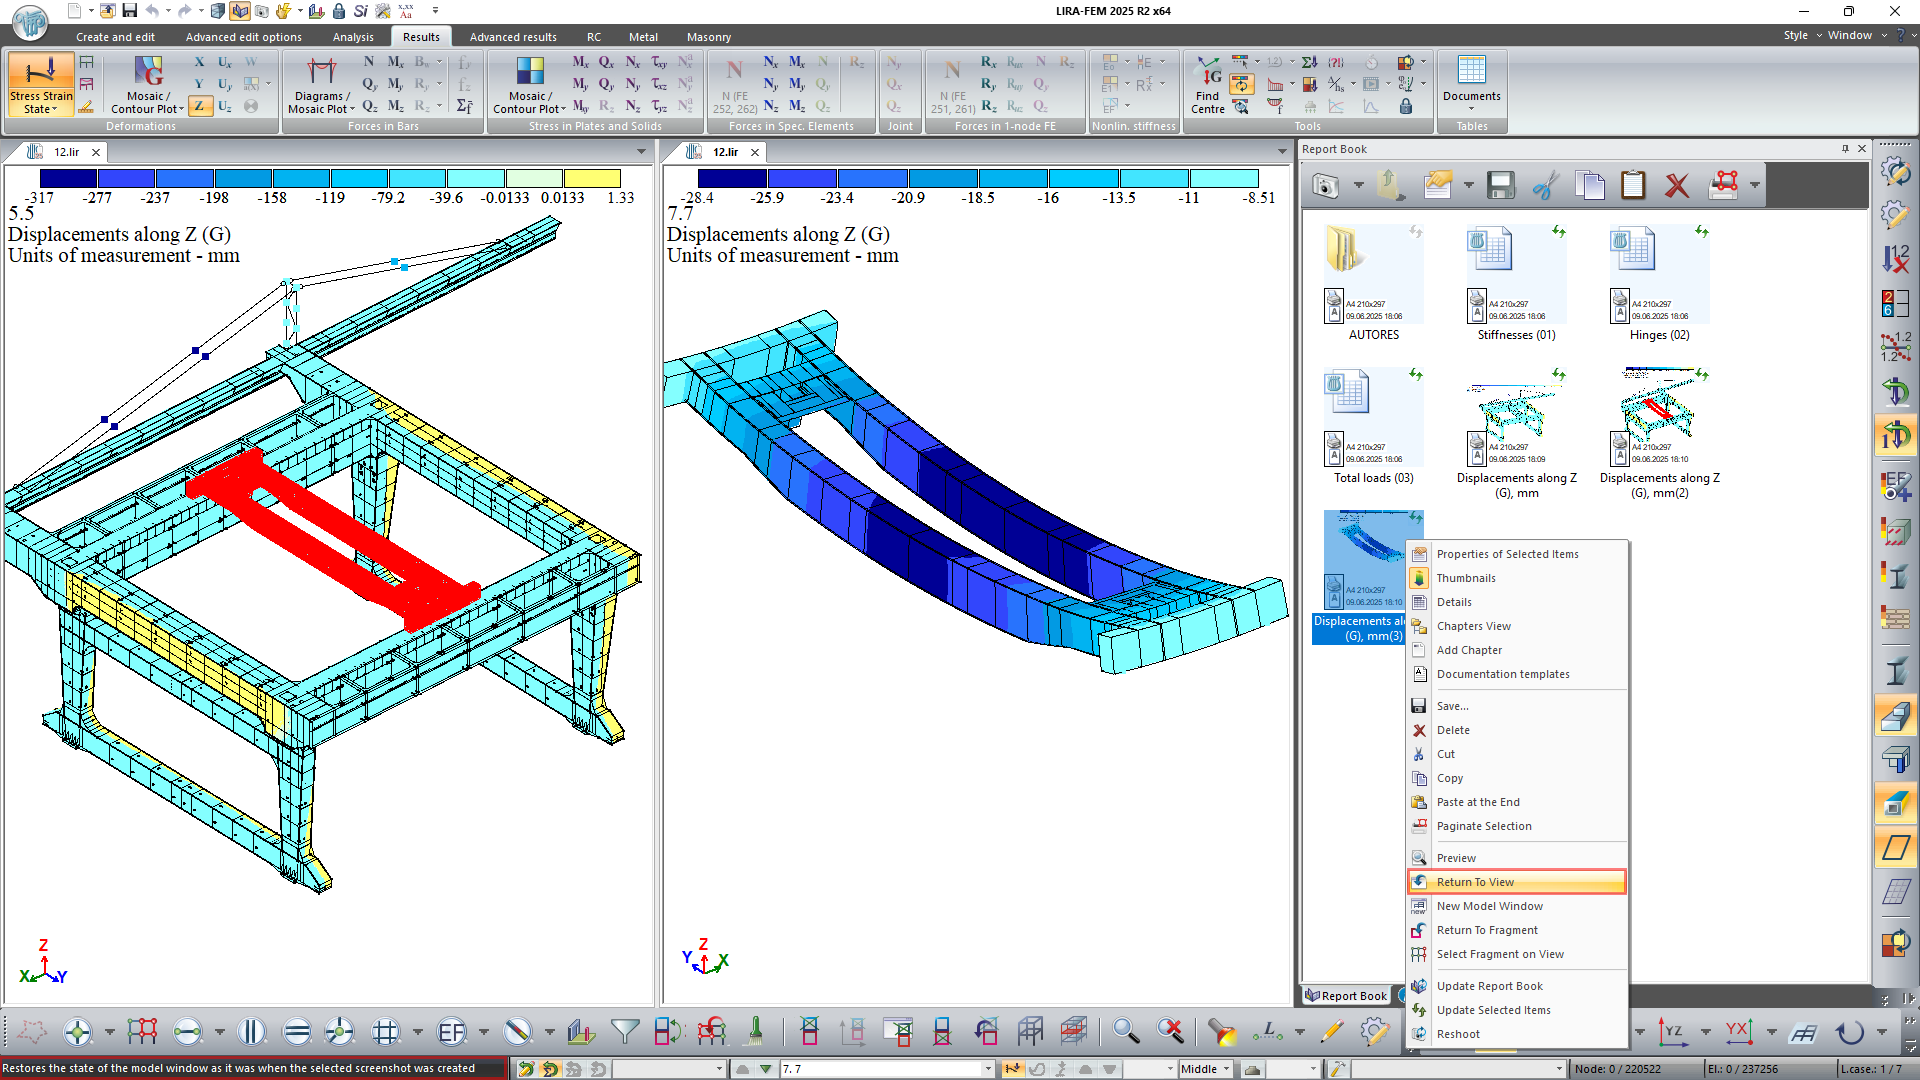Image resolution: width=1920 pixels, height=1080 pixels.
Task: Toggle the YZ projection view button
Action: click(x=1671, y=1031)
